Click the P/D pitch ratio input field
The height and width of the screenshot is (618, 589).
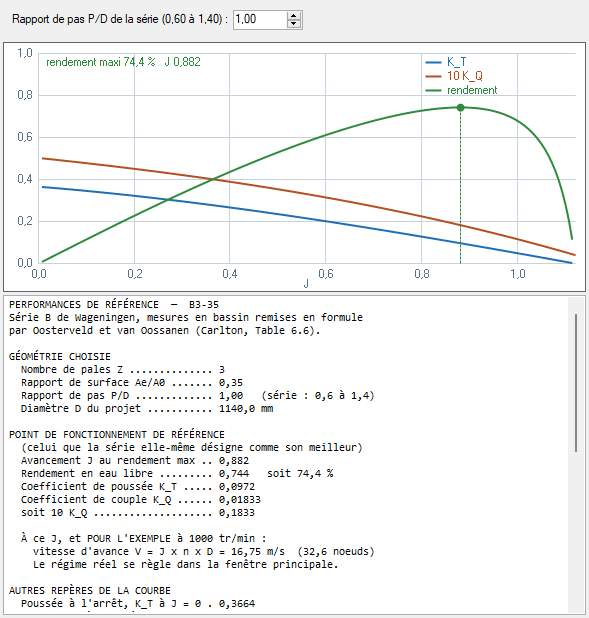(260, 19)
